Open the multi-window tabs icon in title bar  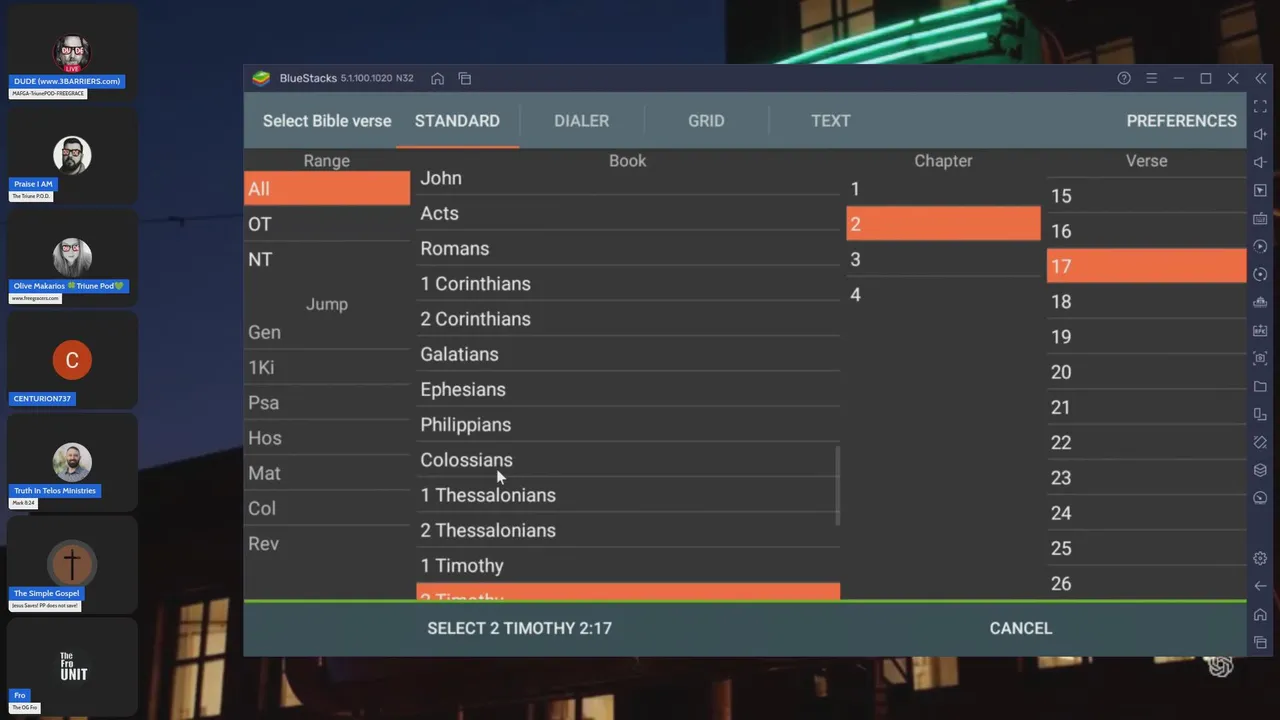(465, 78)
